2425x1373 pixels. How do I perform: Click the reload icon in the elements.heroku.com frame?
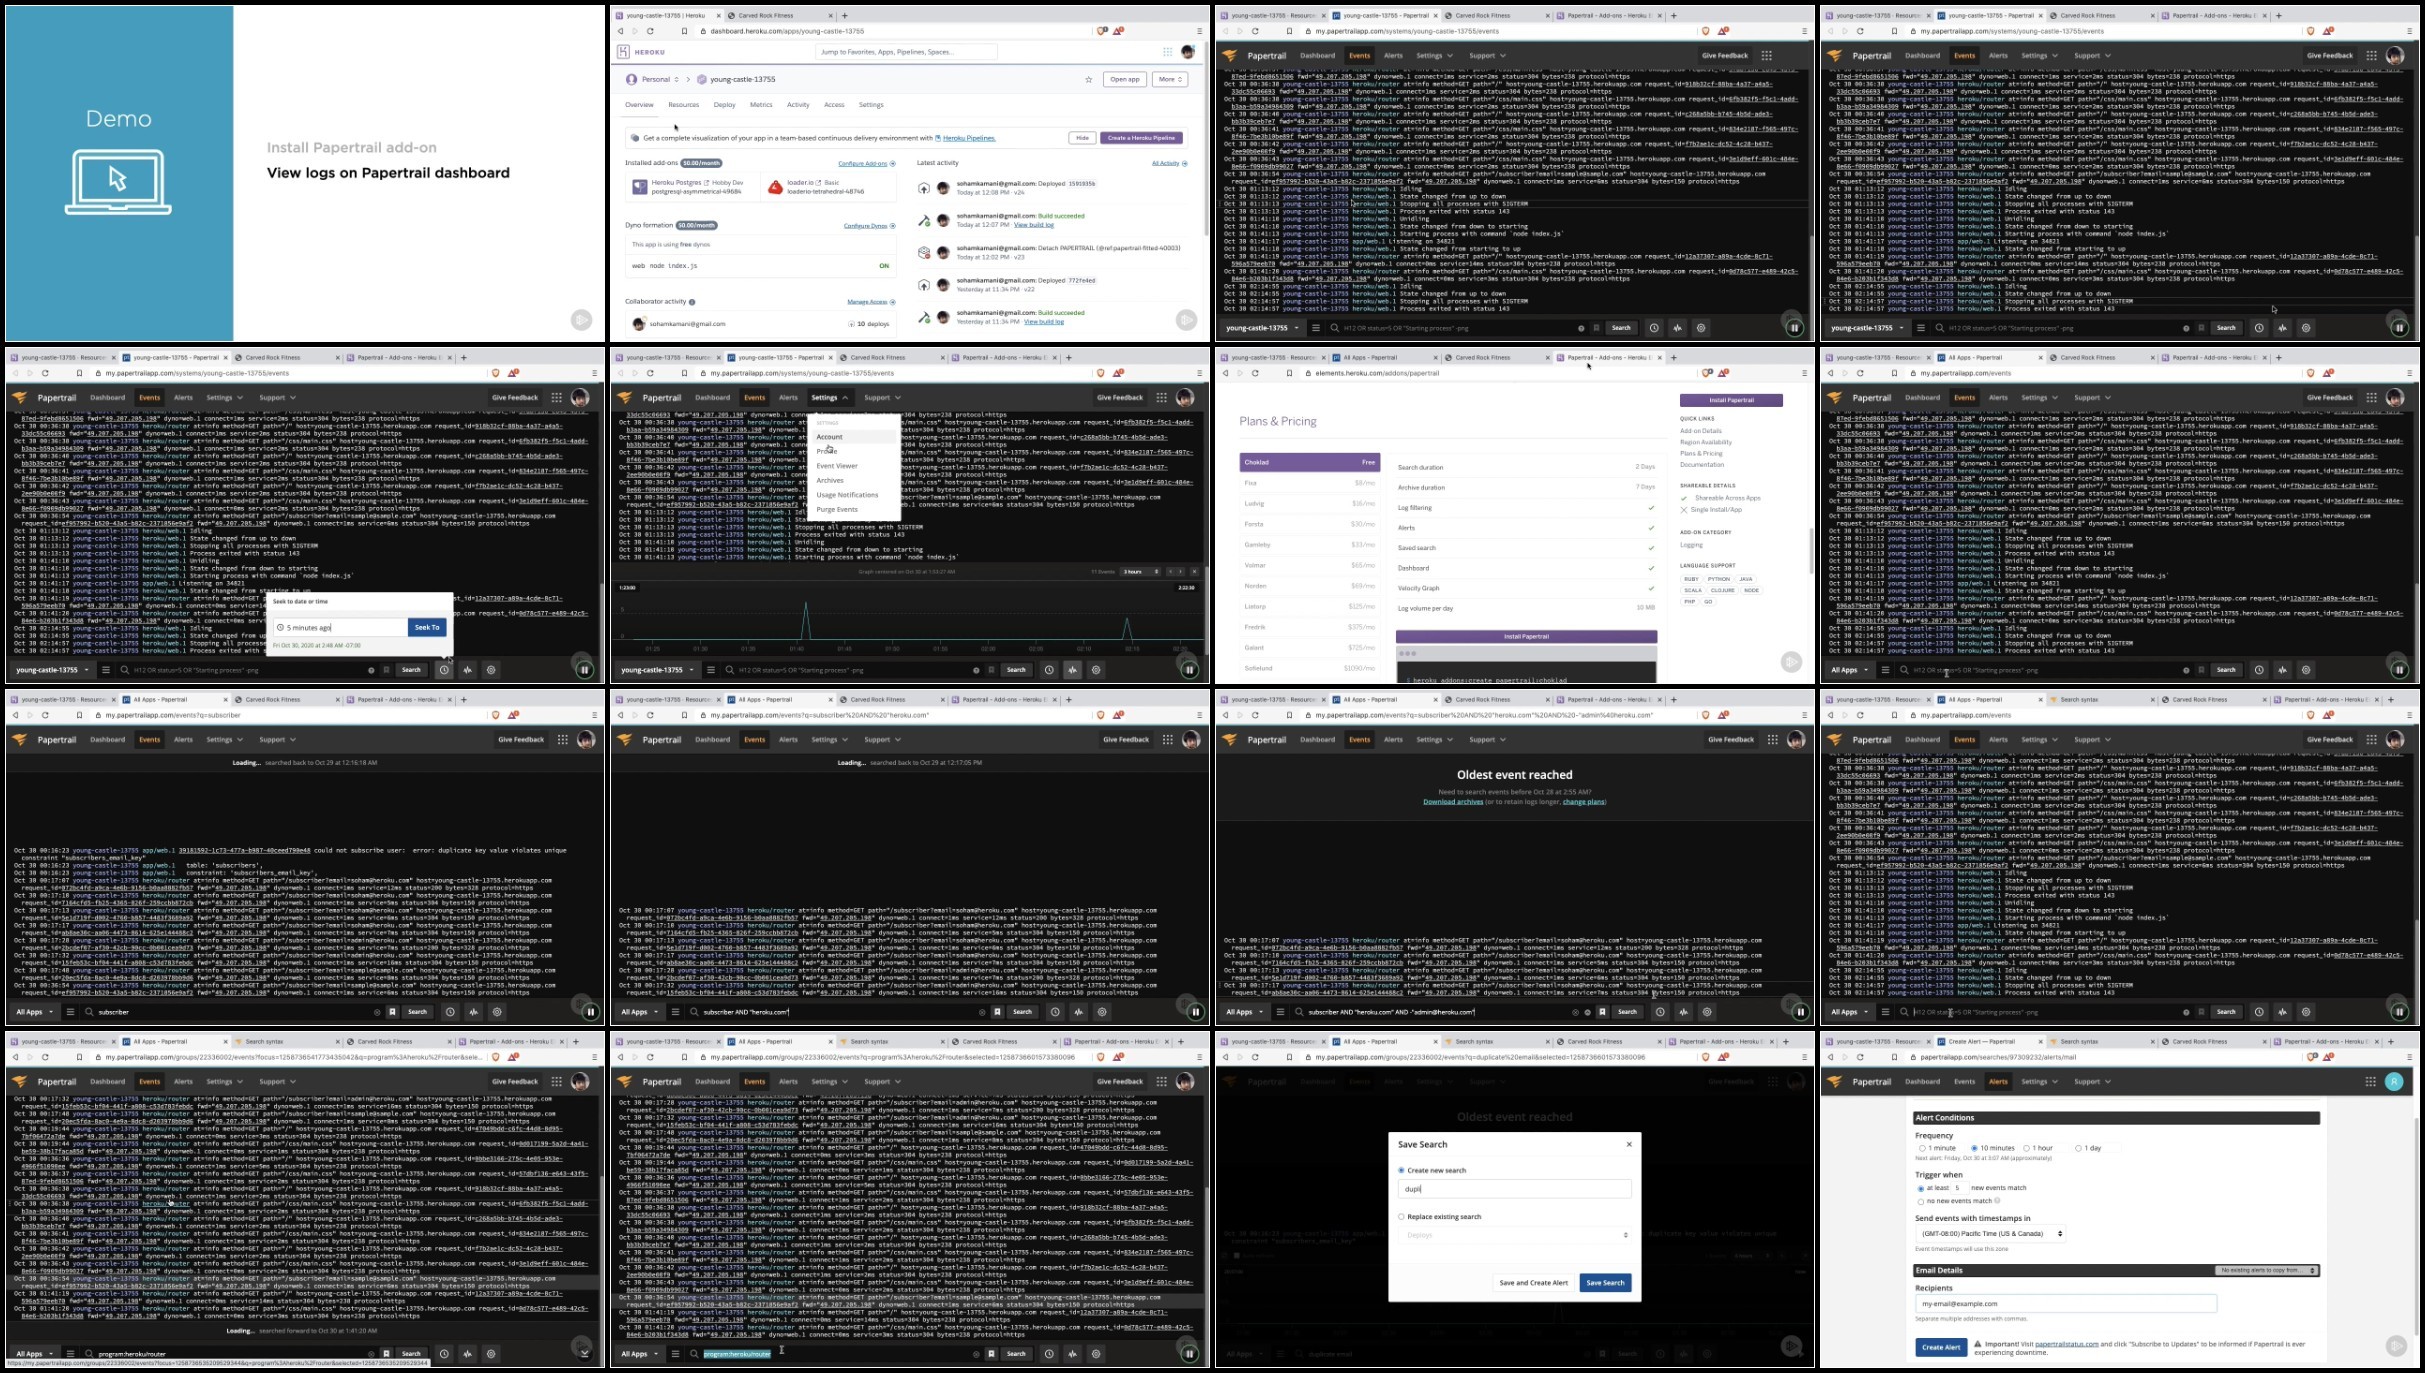[1255, 373]
